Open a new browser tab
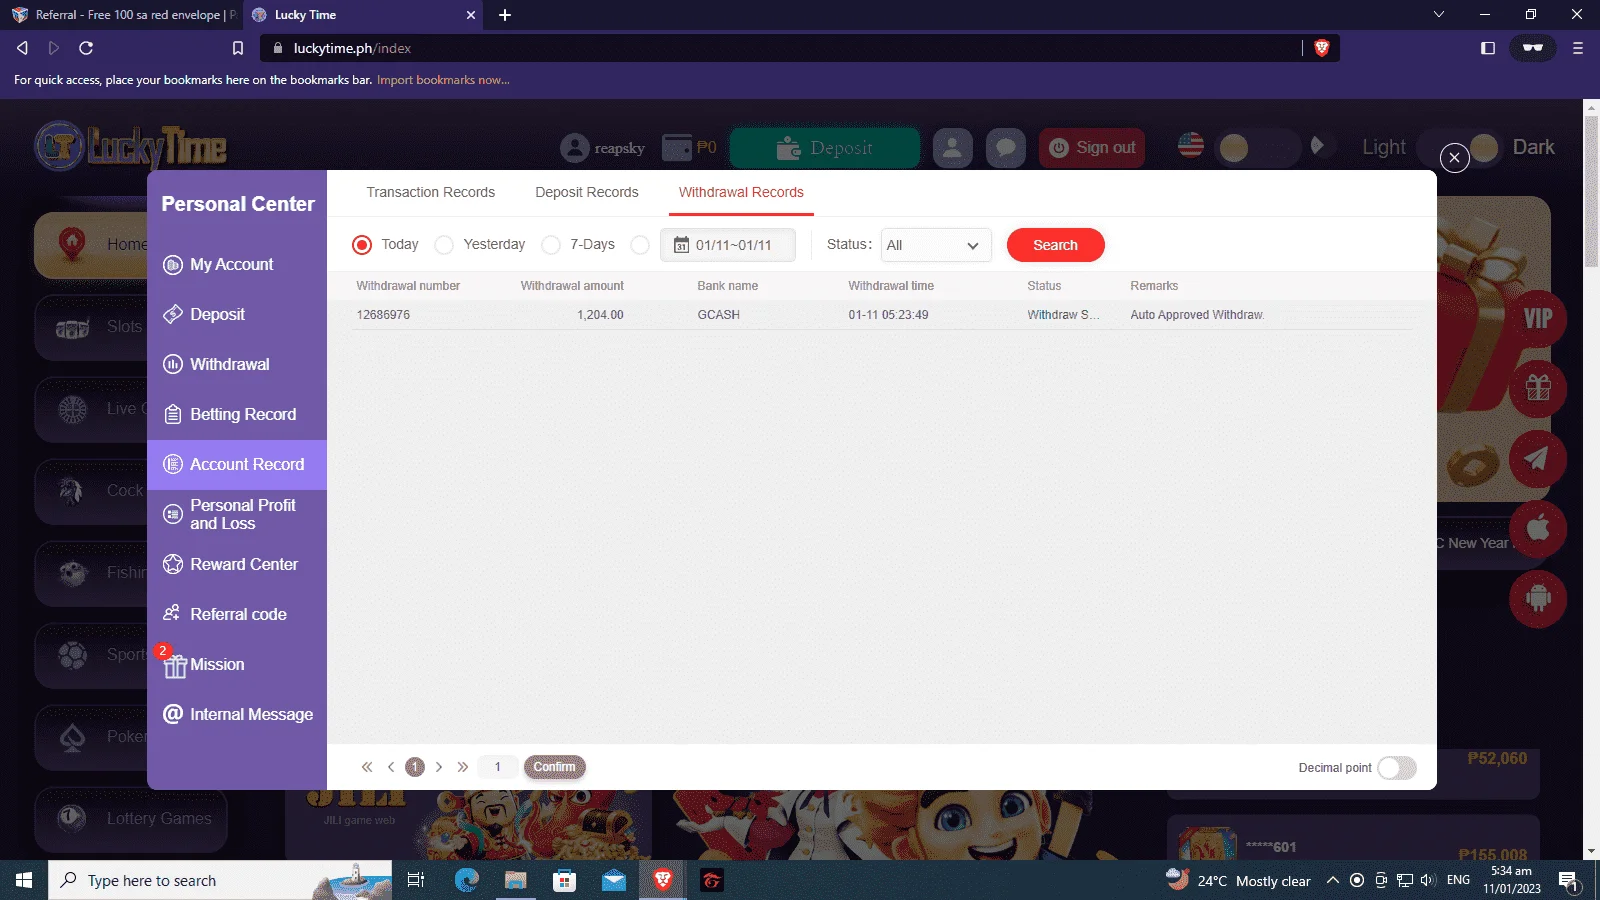Image resolution: width=1600 pixels, height=900 pixels. (505, 15)
